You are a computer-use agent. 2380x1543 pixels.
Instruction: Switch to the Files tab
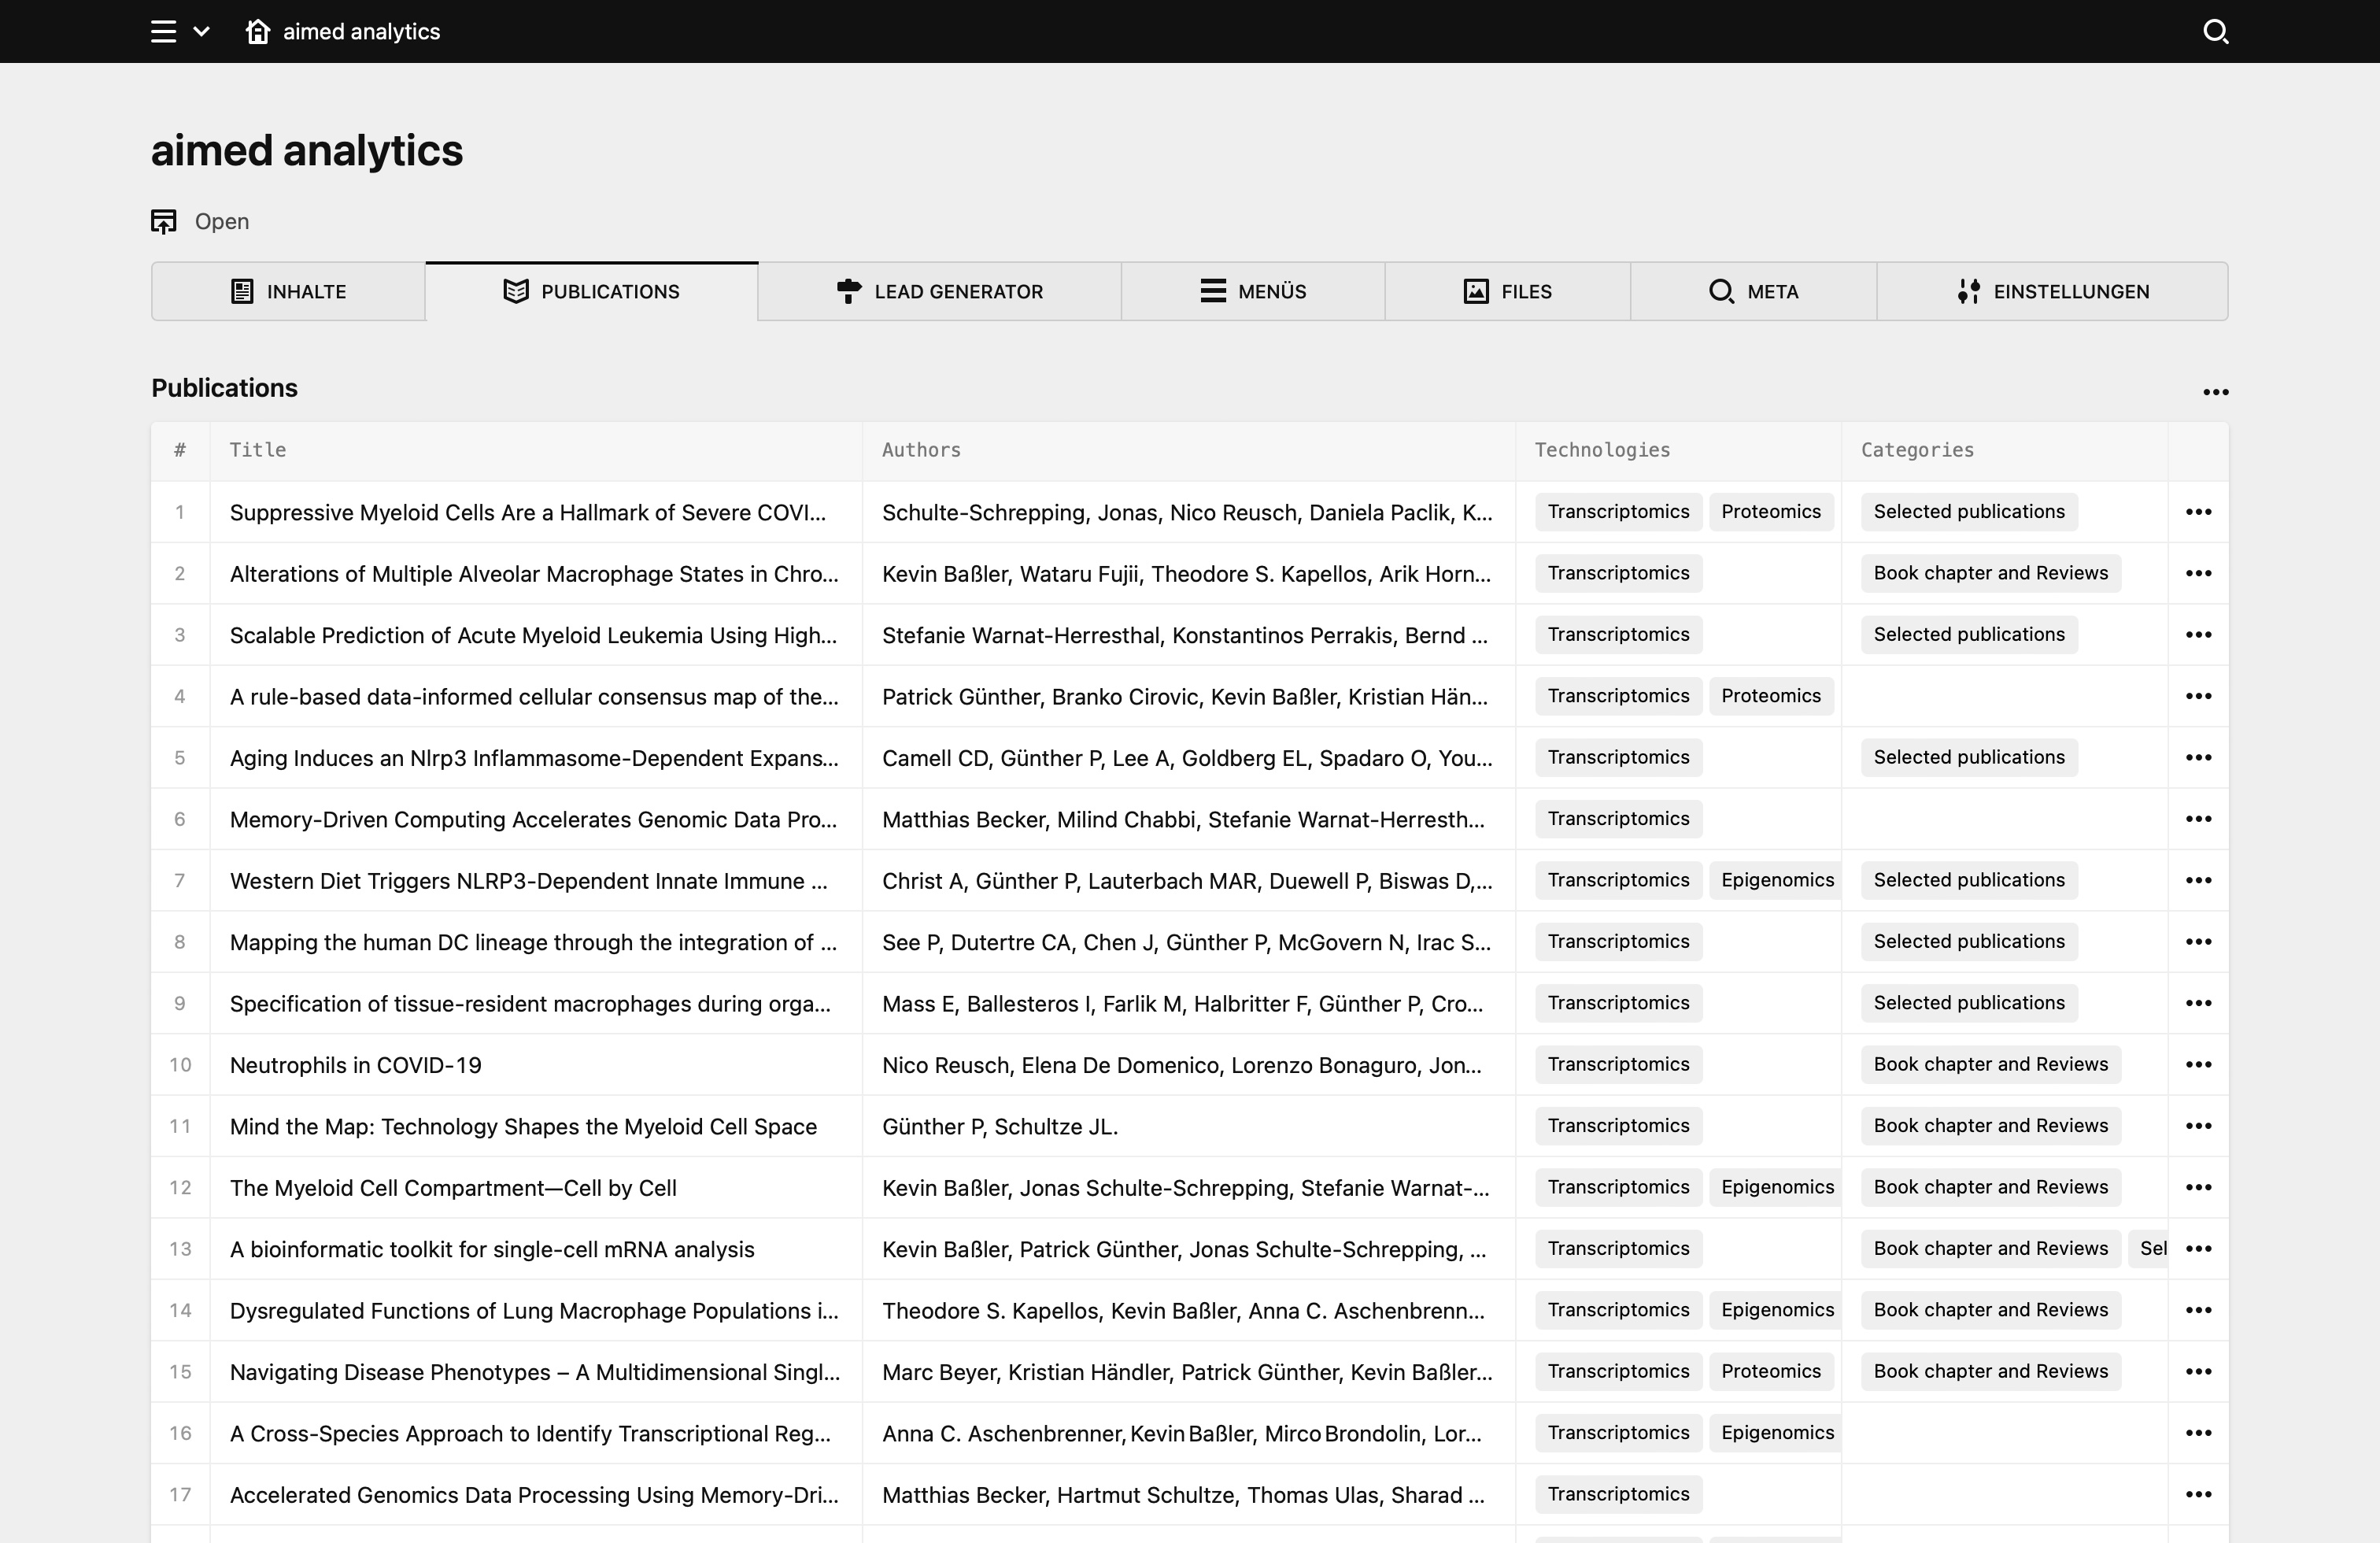coord(1508,291)
